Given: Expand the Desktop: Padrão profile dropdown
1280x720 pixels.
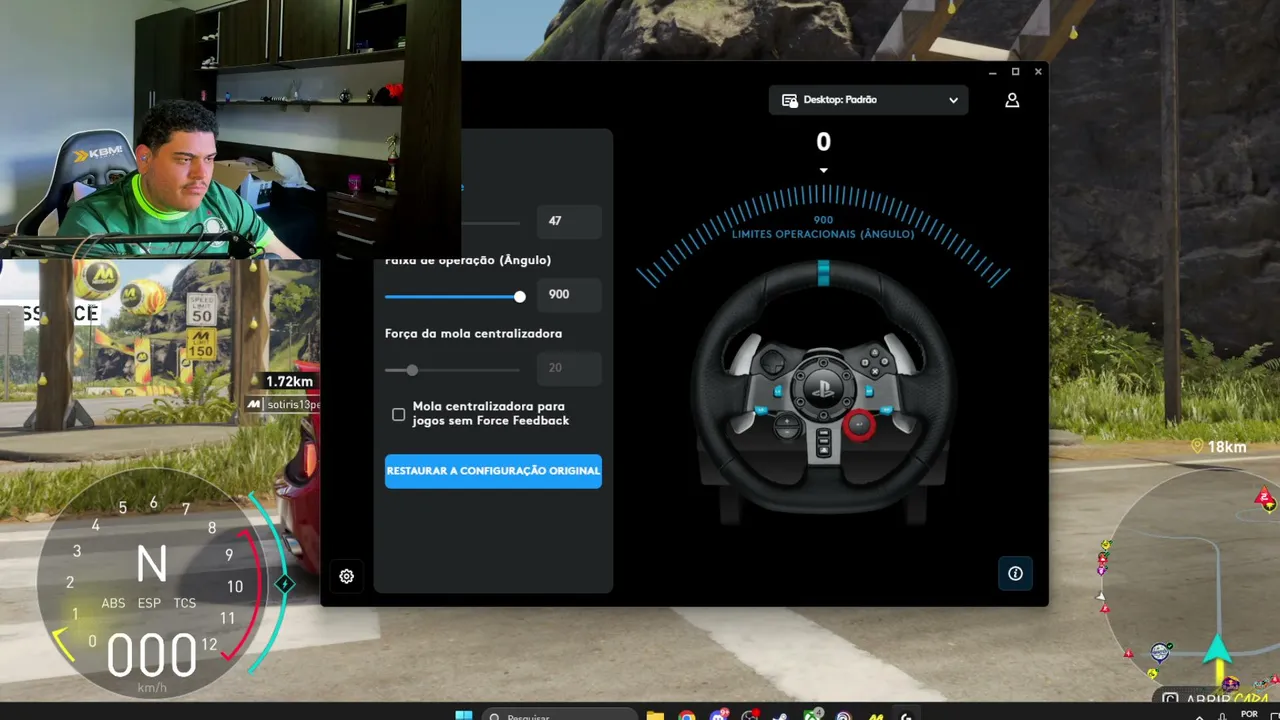Looking at the screenshot, I should click(868, 100).
